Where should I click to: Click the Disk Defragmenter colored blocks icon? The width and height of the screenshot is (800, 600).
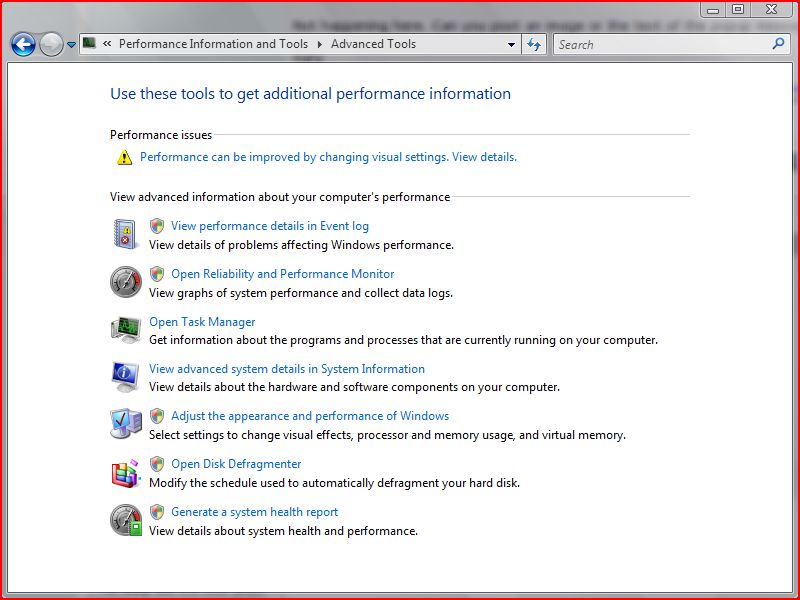click(126, 473)
